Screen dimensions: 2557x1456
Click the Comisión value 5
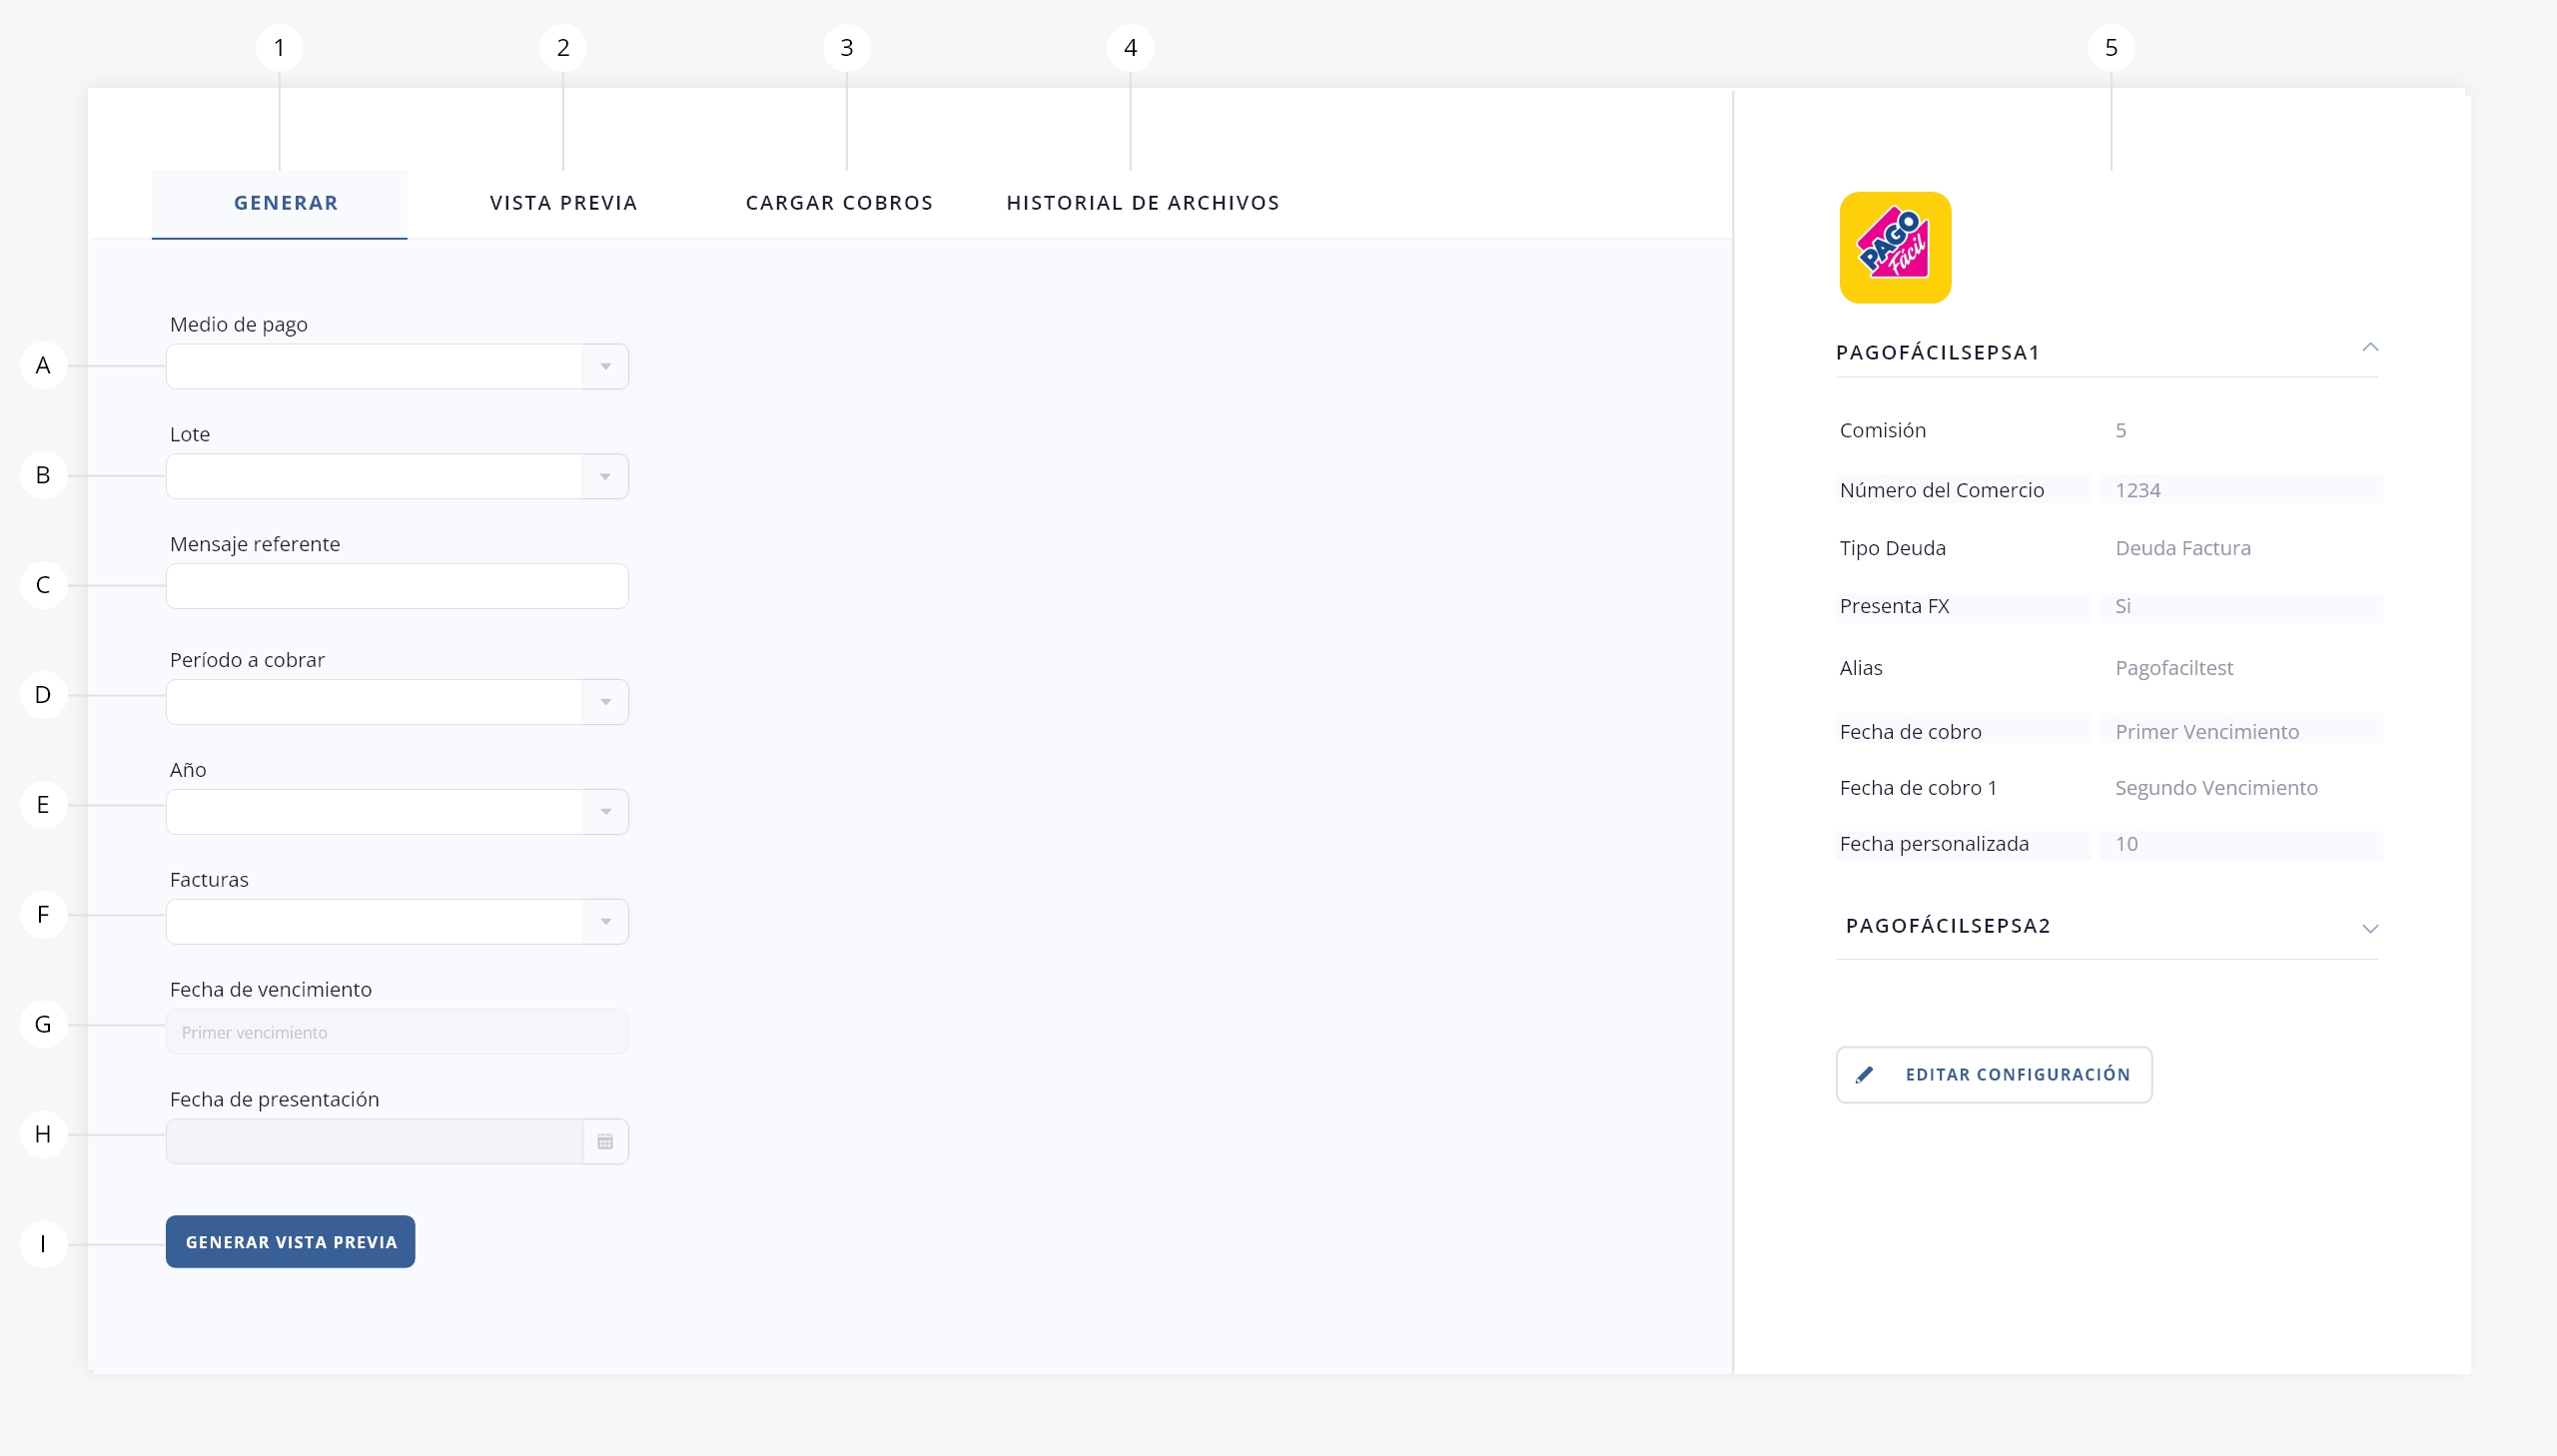point(2121,430)
